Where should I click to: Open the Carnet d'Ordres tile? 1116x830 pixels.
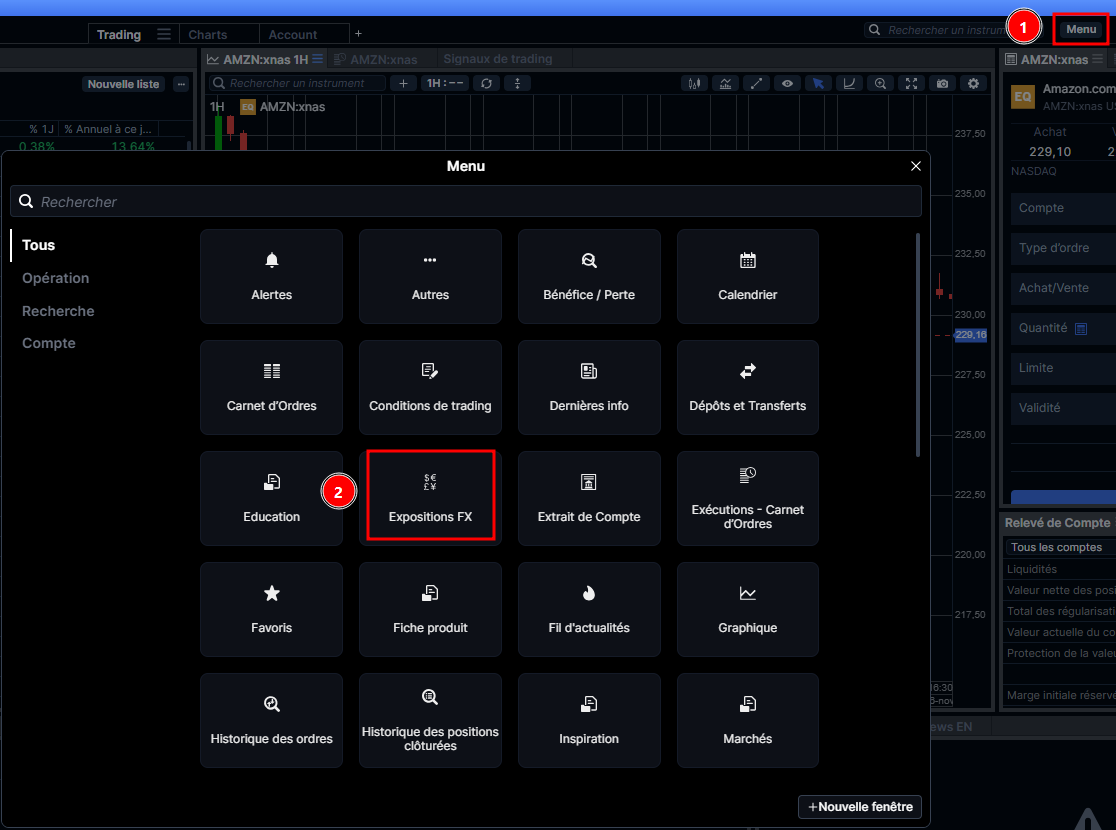pos(271,387)
